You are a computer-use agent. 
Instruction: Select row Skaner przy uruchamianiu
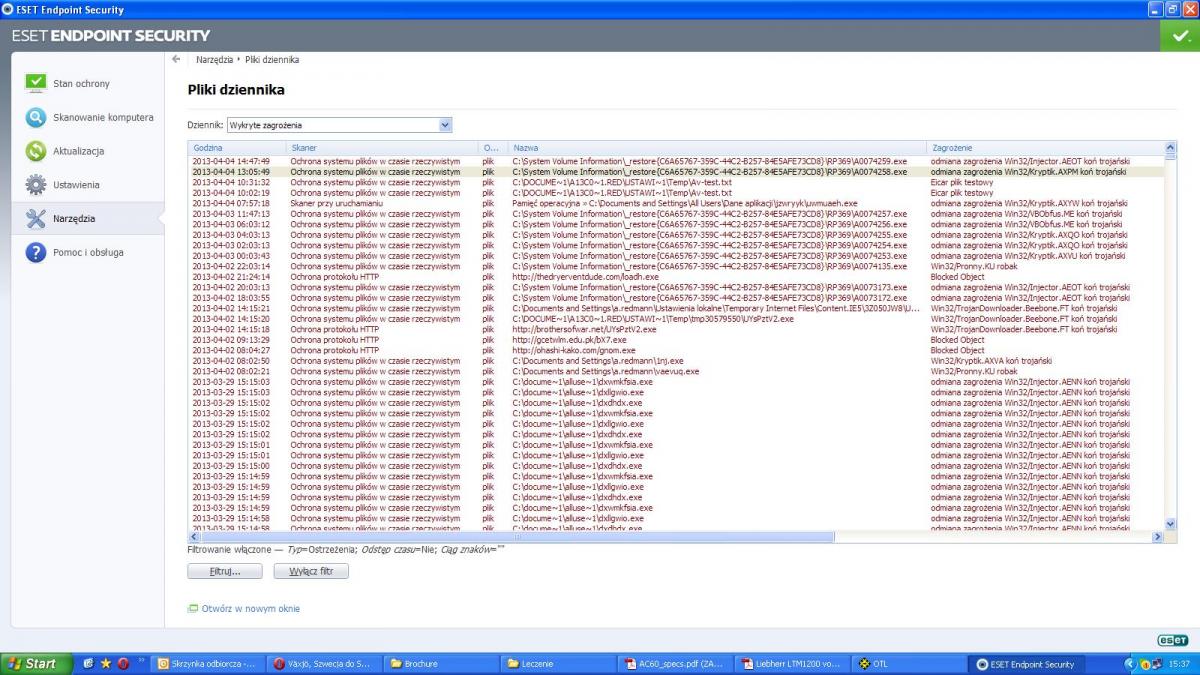pos(676,203)
